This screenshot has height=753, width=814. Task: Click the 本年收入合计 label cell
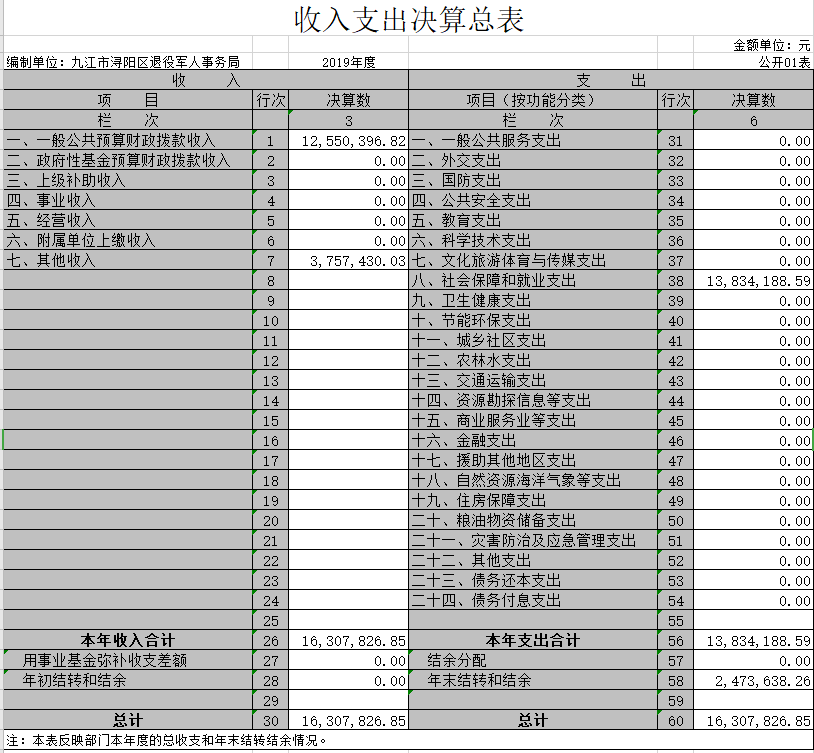coord(127,640)
